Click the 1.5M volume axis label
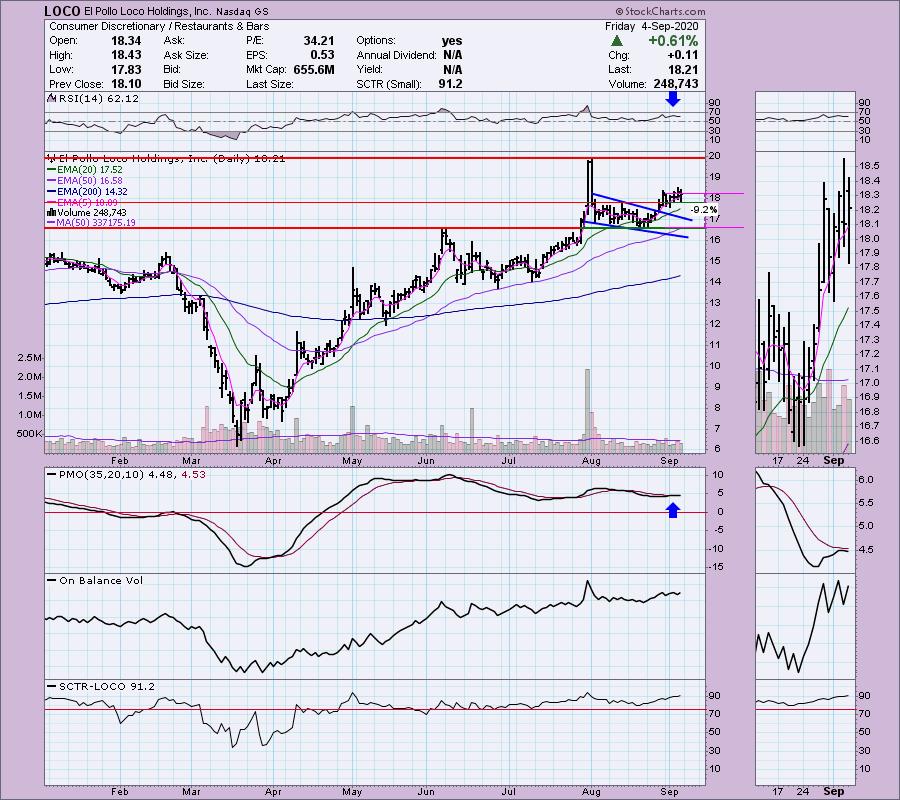Screen dimensions: 900x800 click(x=30, y=396)
